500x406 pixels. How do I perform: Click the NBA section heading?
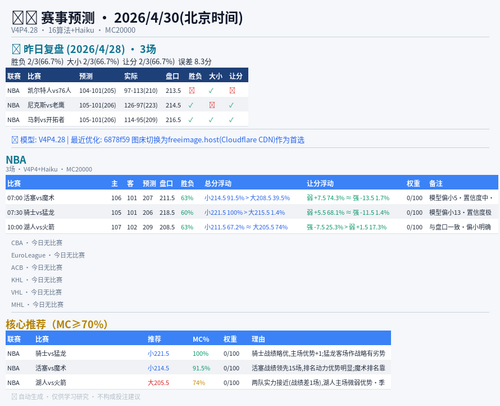click(16, 160)
